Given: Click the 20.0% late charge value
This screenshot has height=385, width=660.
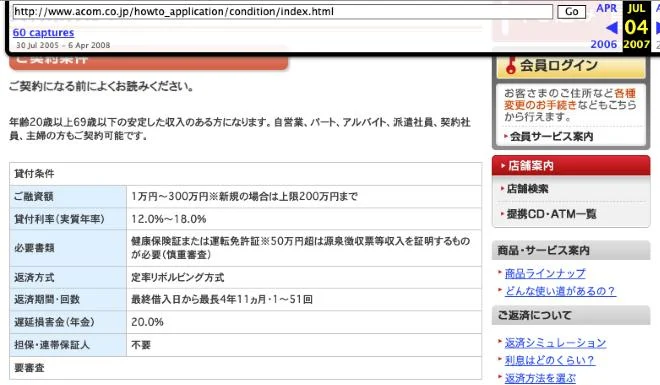Looking at the screenshot, I should click(147, 322).
